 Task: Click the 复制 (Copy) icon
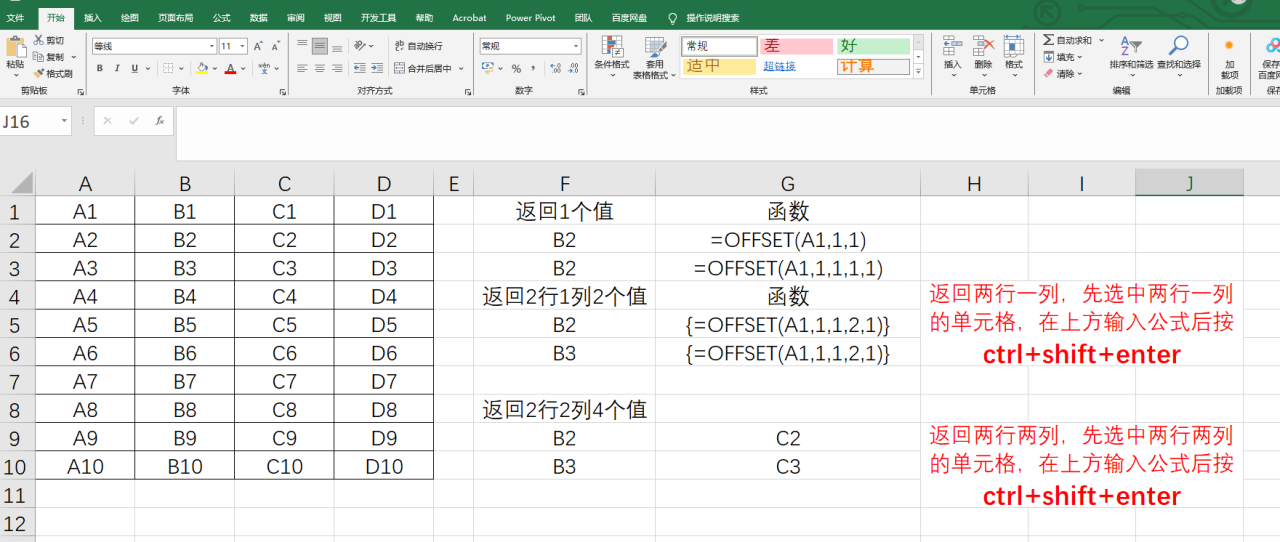(39, 57)
